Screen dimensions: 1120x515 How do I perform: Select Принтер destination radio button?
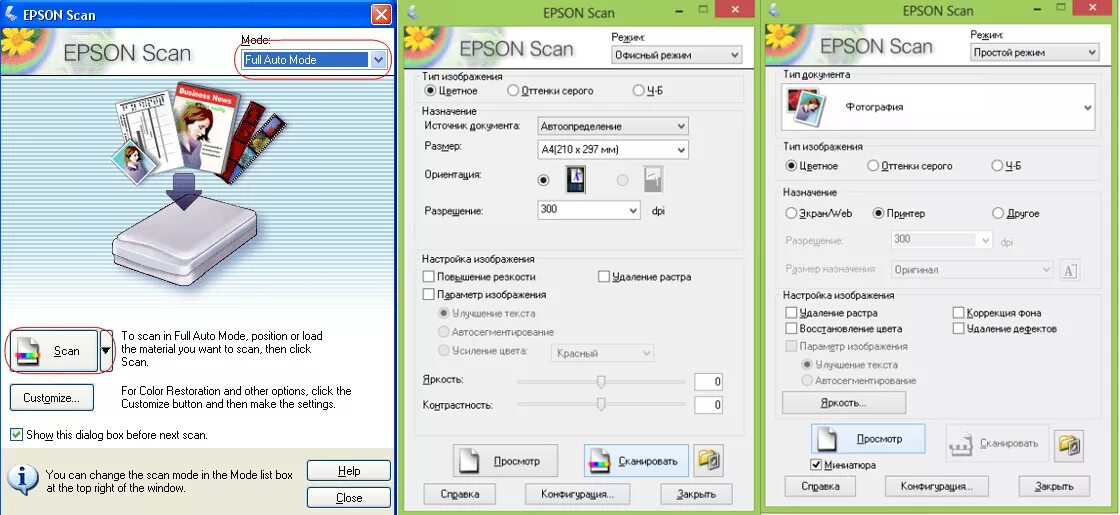(878, 213)
